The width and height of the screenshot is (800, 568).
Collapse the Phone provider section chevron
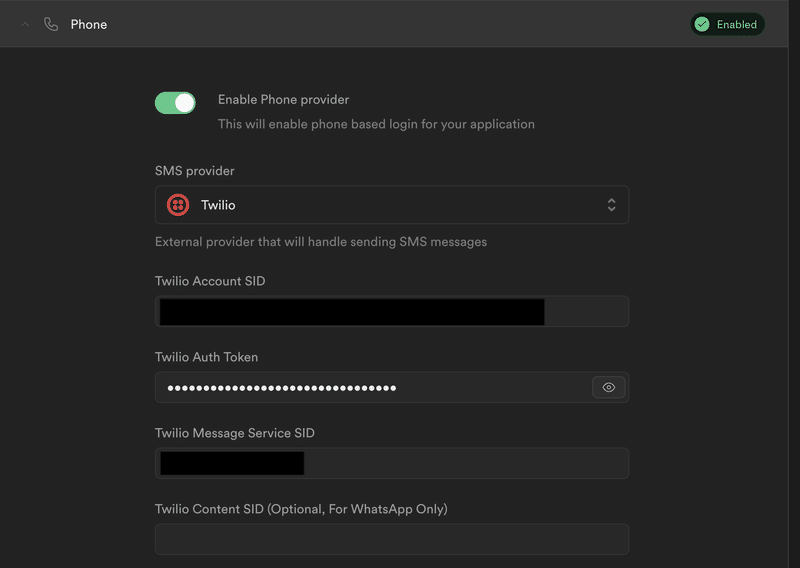pos(25,24)
